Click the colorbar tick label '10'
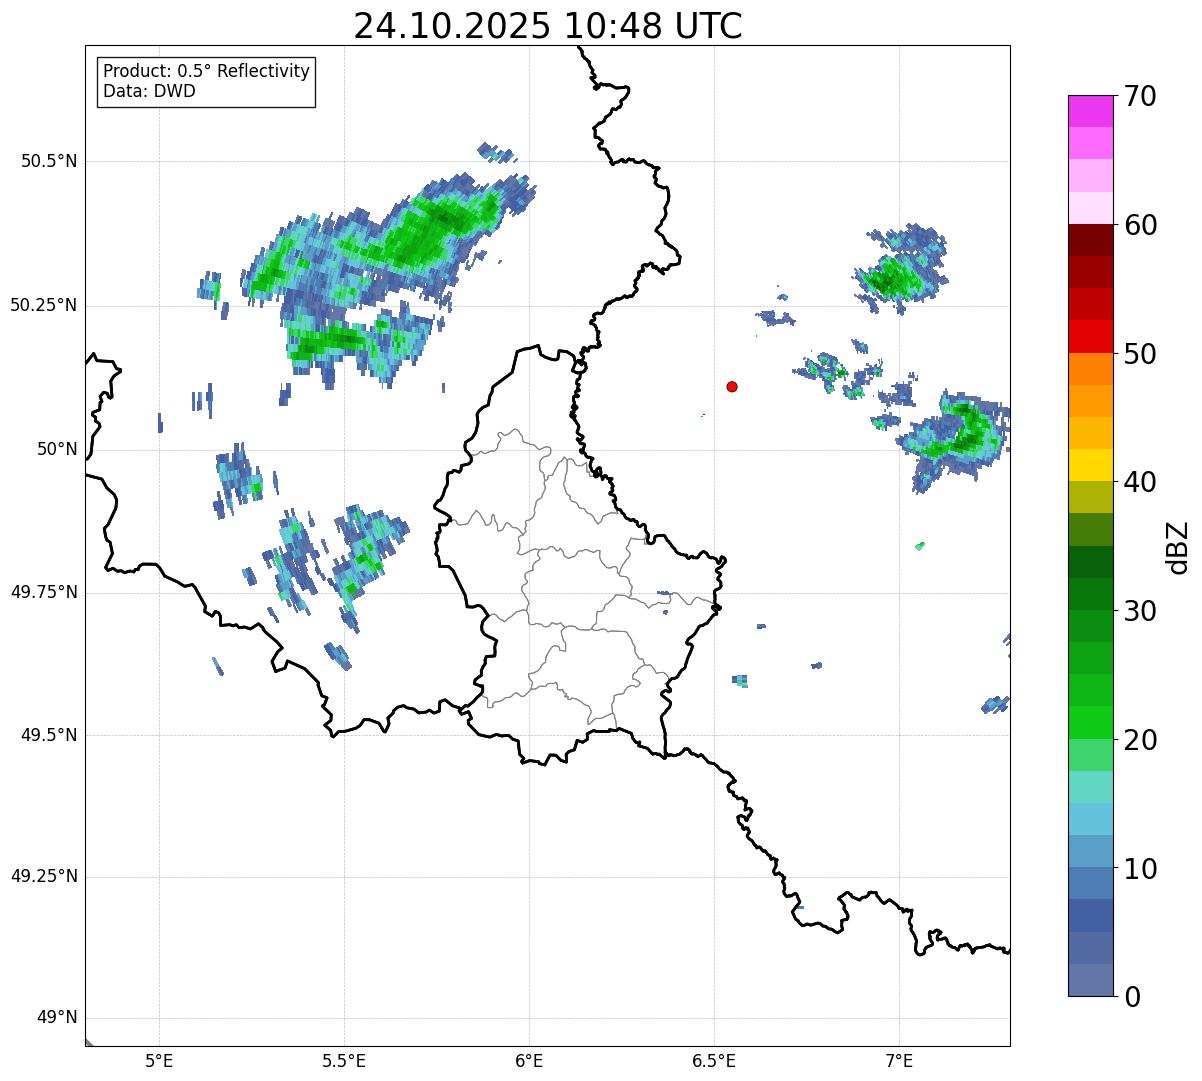The width and height of the screenshot is (1202, 1081). 1140,869
